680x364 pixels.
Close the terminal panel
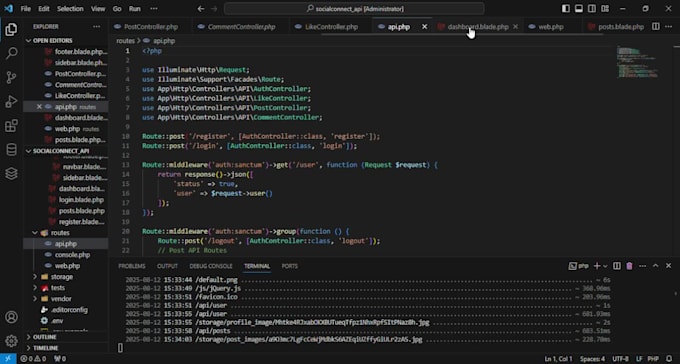pos(668,266)
